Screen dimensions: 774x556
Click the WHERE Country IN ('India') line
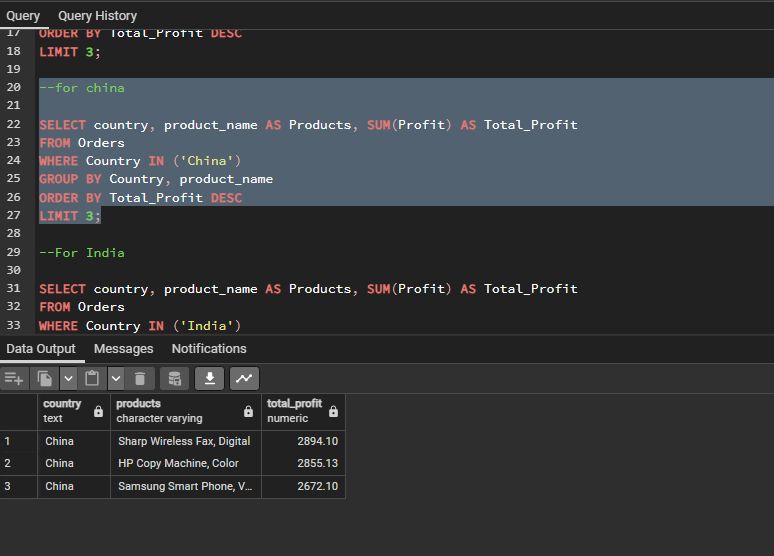140,326
